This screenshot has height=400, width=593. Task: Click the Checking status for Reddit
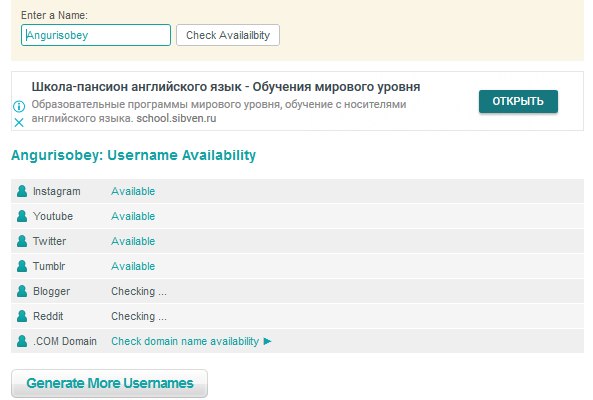tap(139, 316)
